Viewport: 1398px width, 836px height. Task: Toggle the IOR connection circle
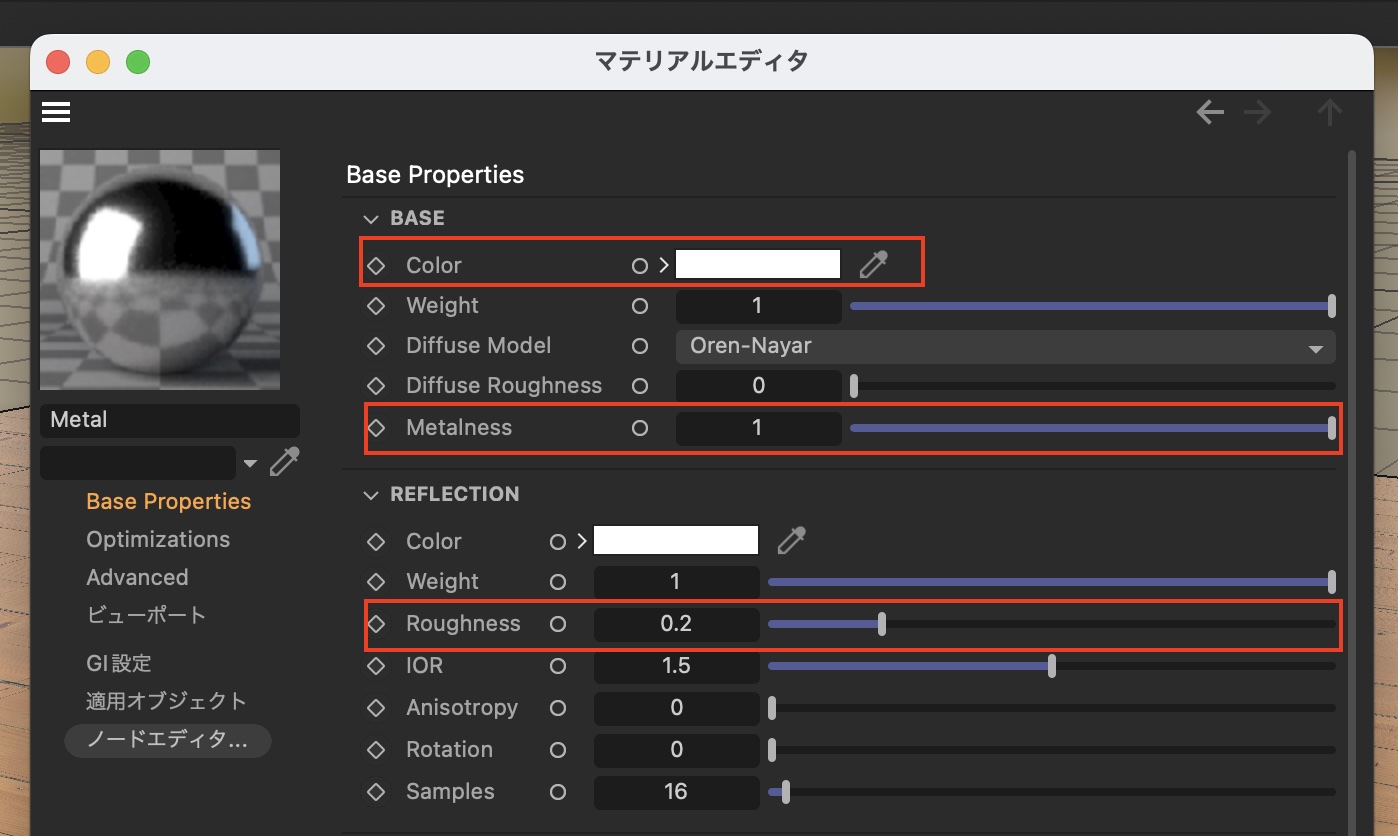coord(558,665)
